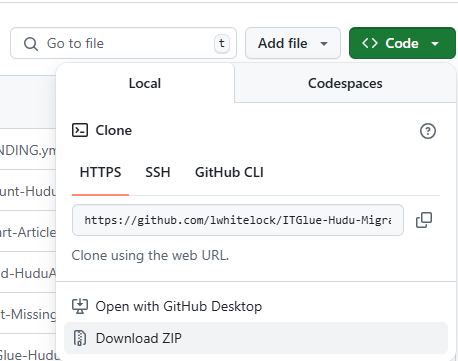The image size is (458, 361).
Task: Click the clone URL text field
Action: tap(238, 220)
